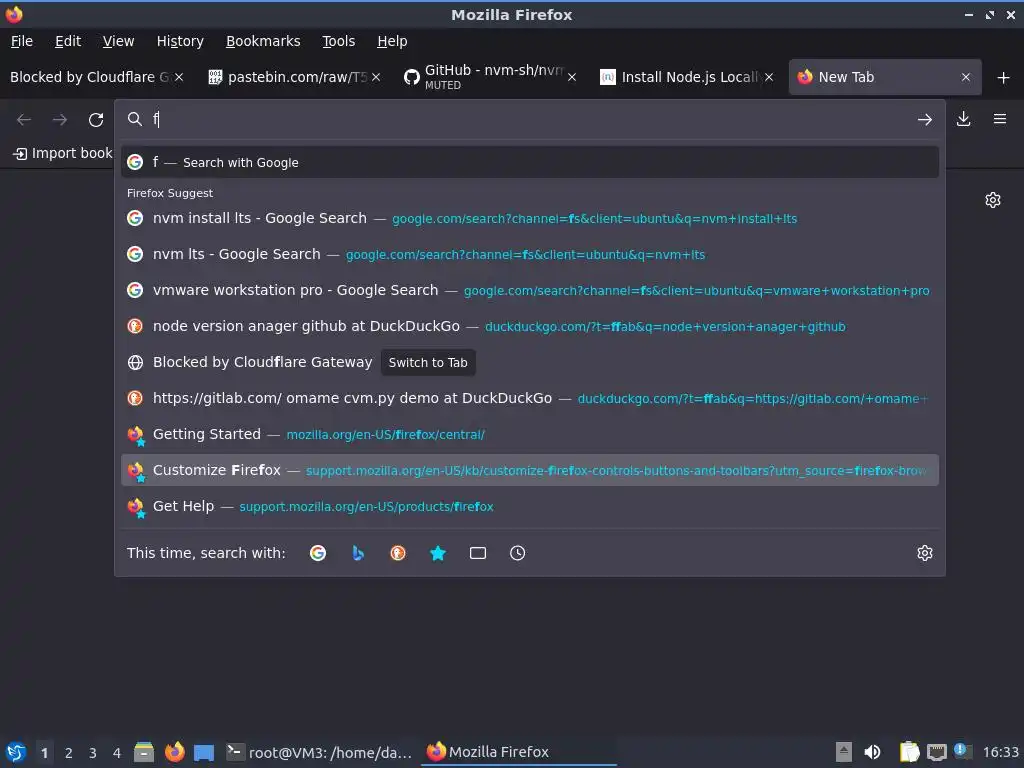Open the volume icon in system tray
Image resolution: width=1024 pixels, height=768 pixels.
pos(872,752)
